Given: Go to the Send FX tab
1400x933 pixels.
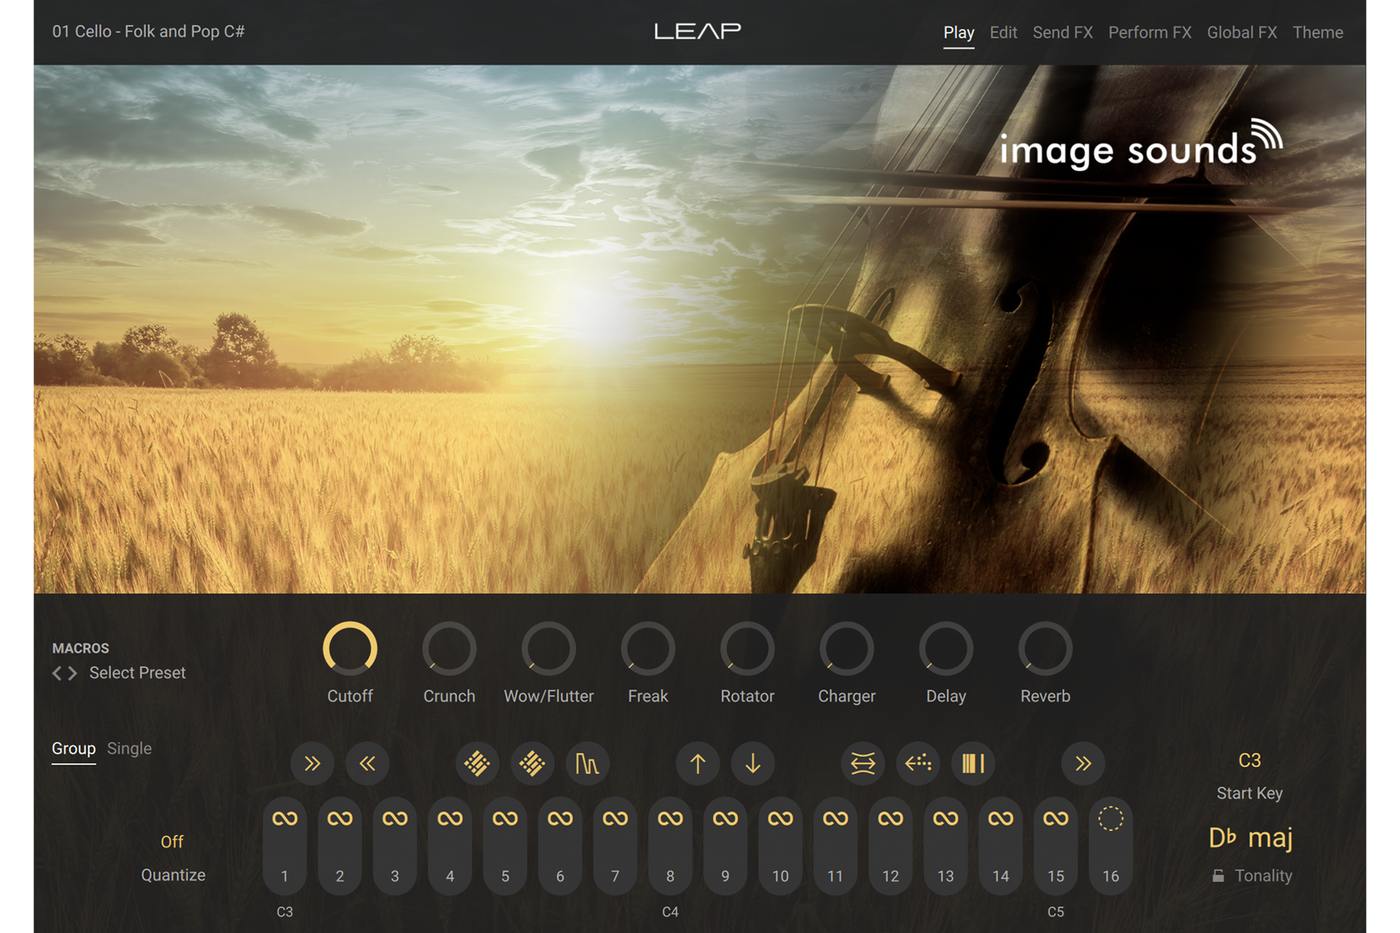Looking at the screenshot, I should (1062, 32).
